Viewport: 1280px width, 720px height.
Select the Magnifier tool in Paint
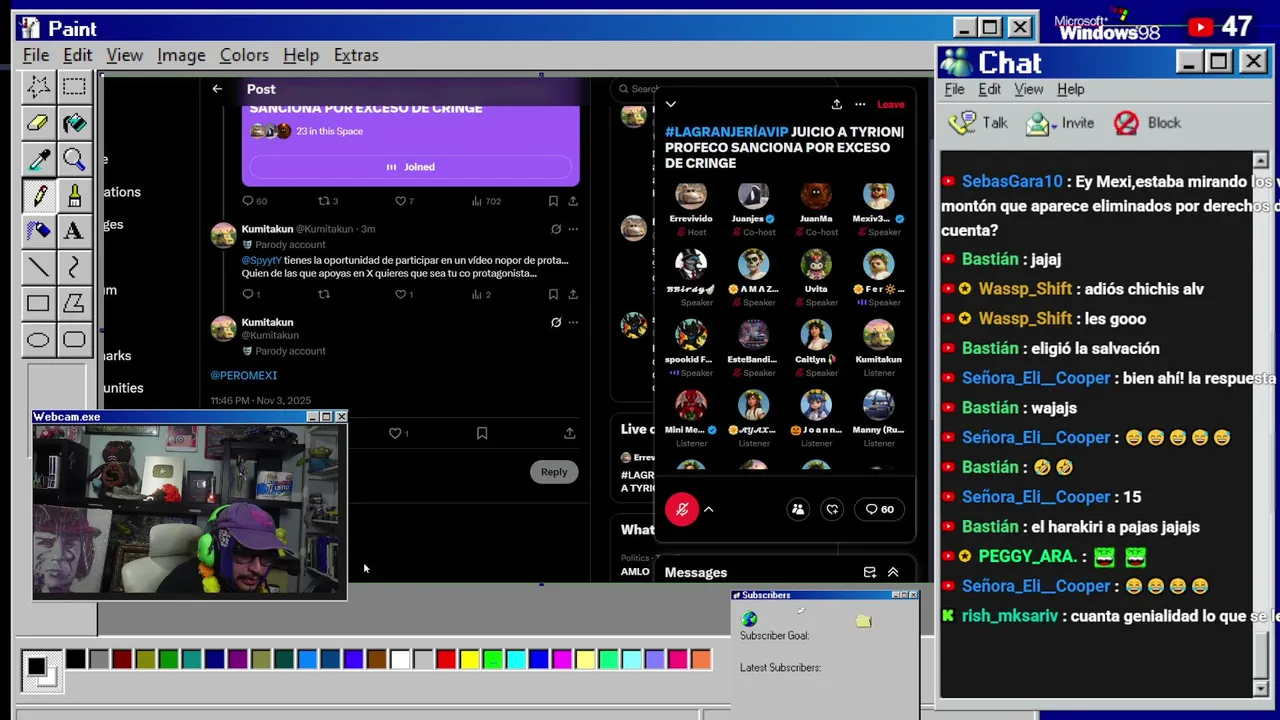(74, 159)
